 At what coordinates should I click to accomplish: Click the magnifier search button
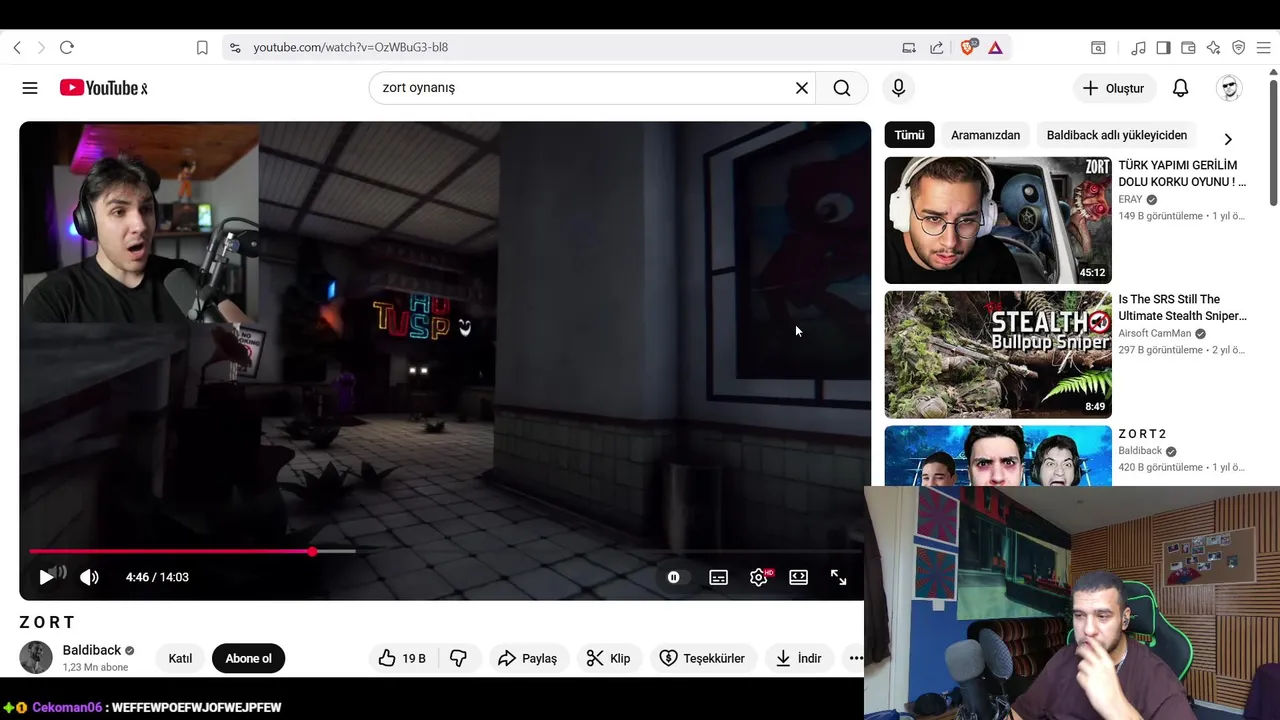[842, 88]
